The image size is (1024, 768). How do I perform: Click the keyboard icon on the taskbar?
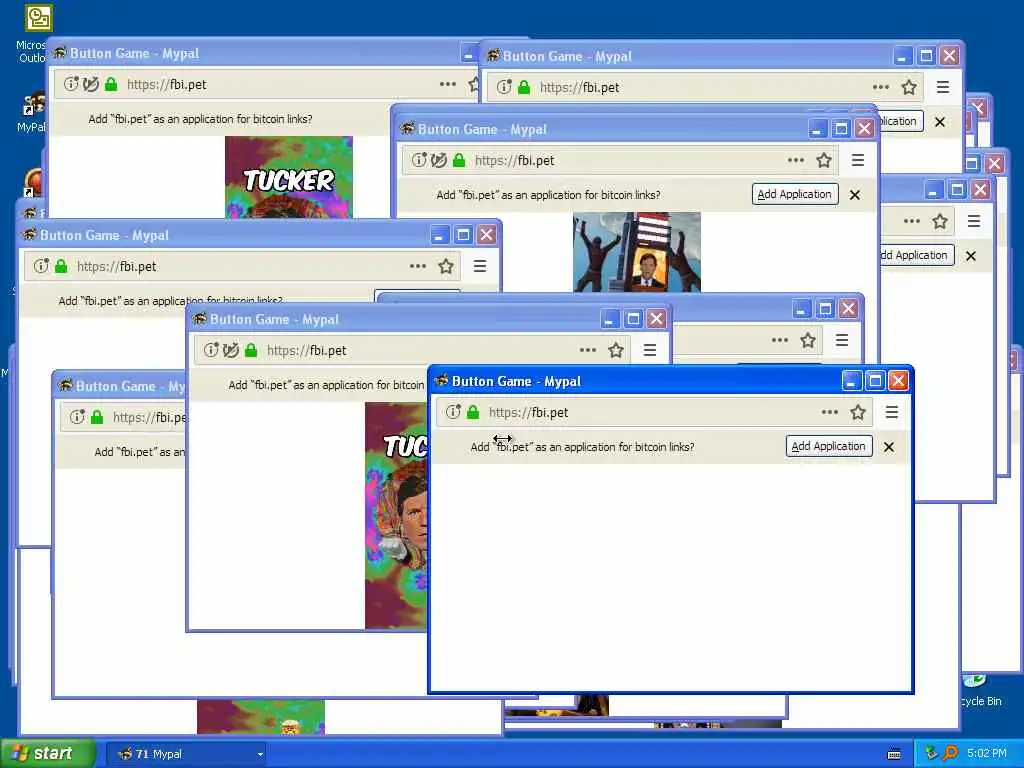[x=895, y=754]
